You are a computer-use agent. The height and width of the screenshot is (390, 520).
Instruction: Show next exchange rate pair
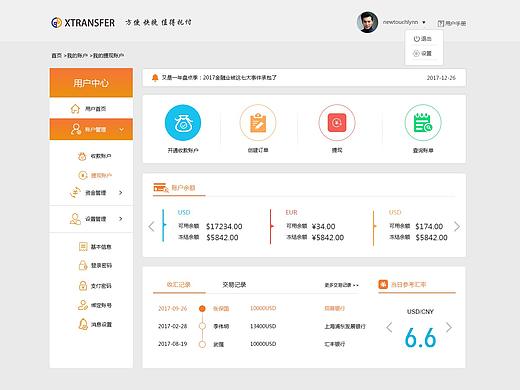(x=449, y=327)
